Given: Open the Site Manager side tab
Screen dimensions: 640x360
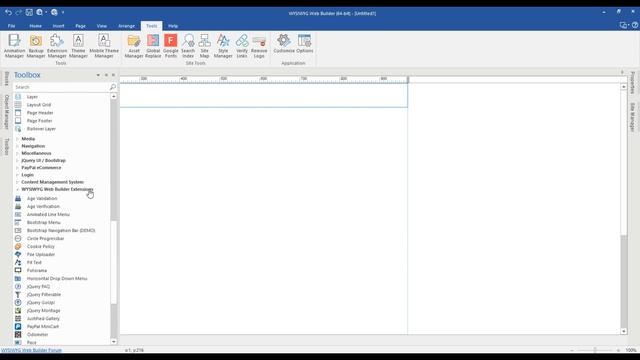Looking at the screenshot, I should point(633,117).
